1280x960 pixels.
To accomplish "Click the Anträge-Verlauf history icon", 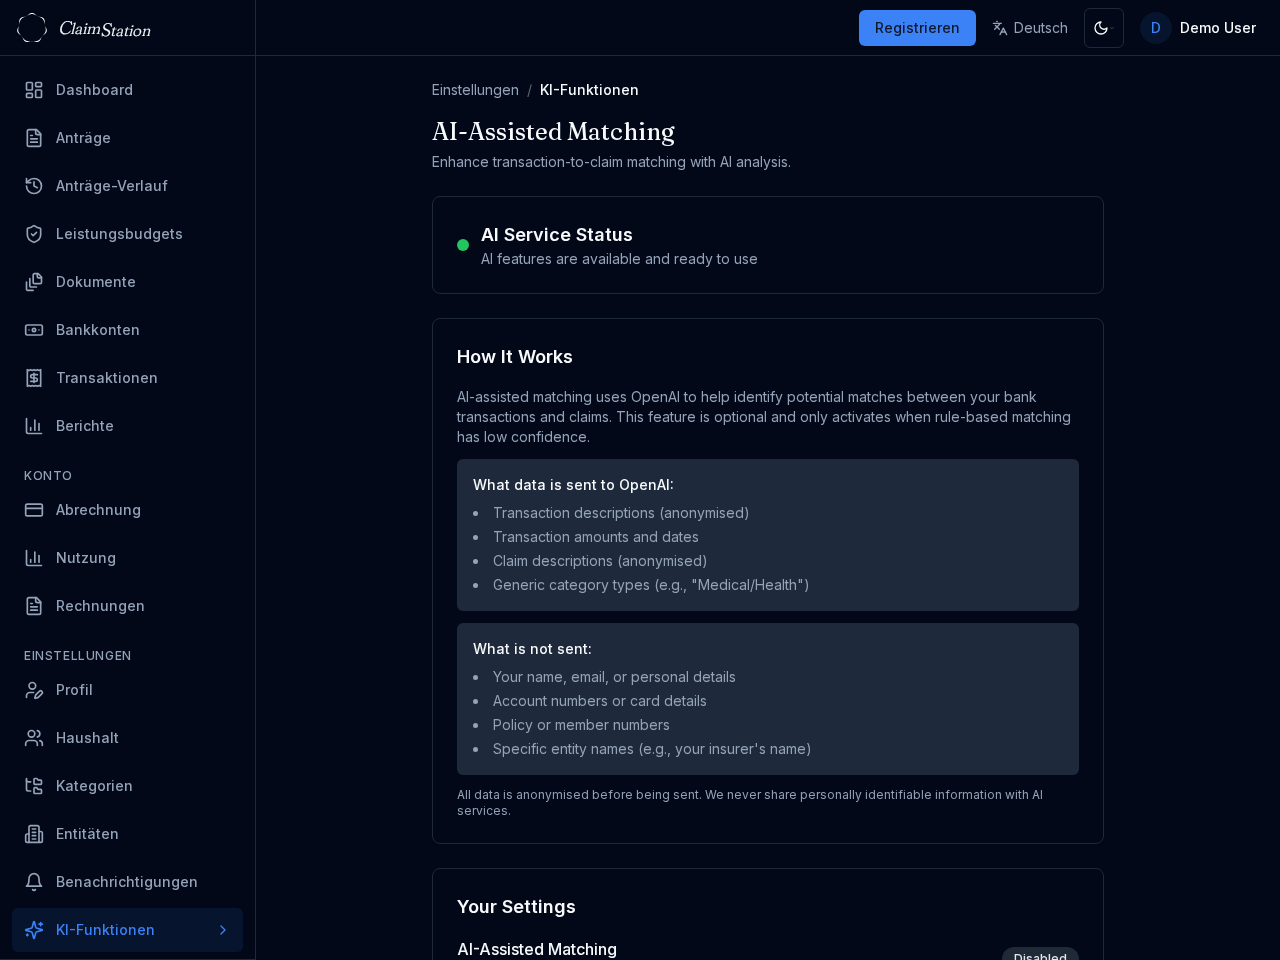I will pyautogui.click(x=34, y=186).
